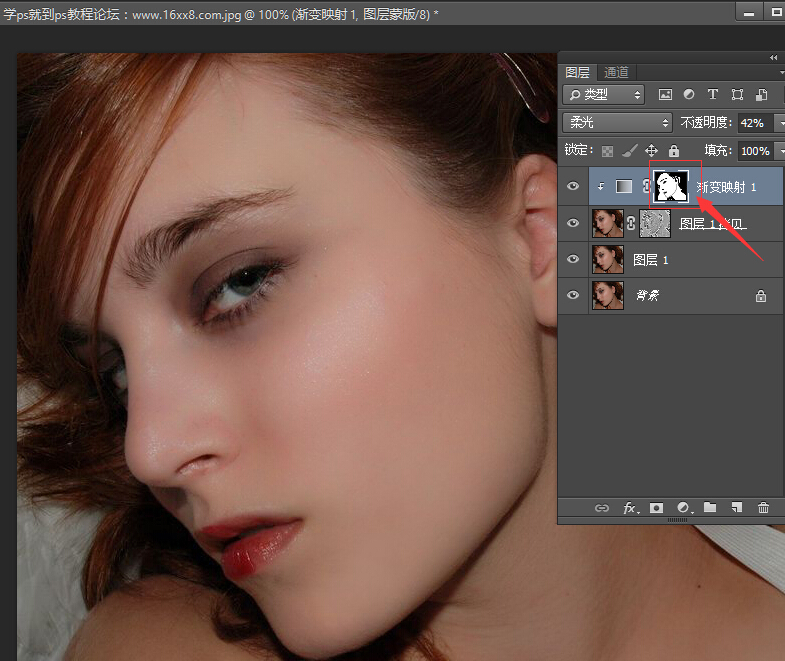This screenshot has width=785, height=661.
Task: Open the 柔光 blend mode dropdown
Action: [x=618, y=123]
